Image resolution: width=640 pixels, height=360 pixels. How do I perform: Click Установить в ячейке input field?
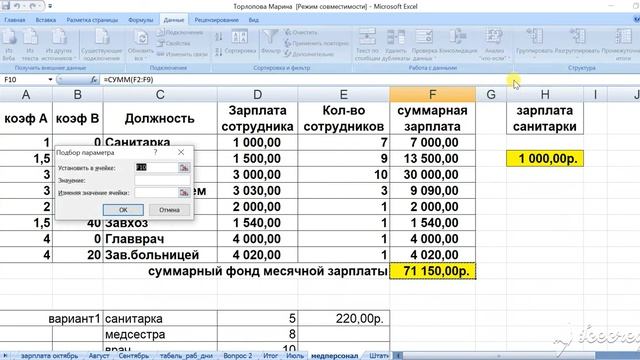point(156,168)
